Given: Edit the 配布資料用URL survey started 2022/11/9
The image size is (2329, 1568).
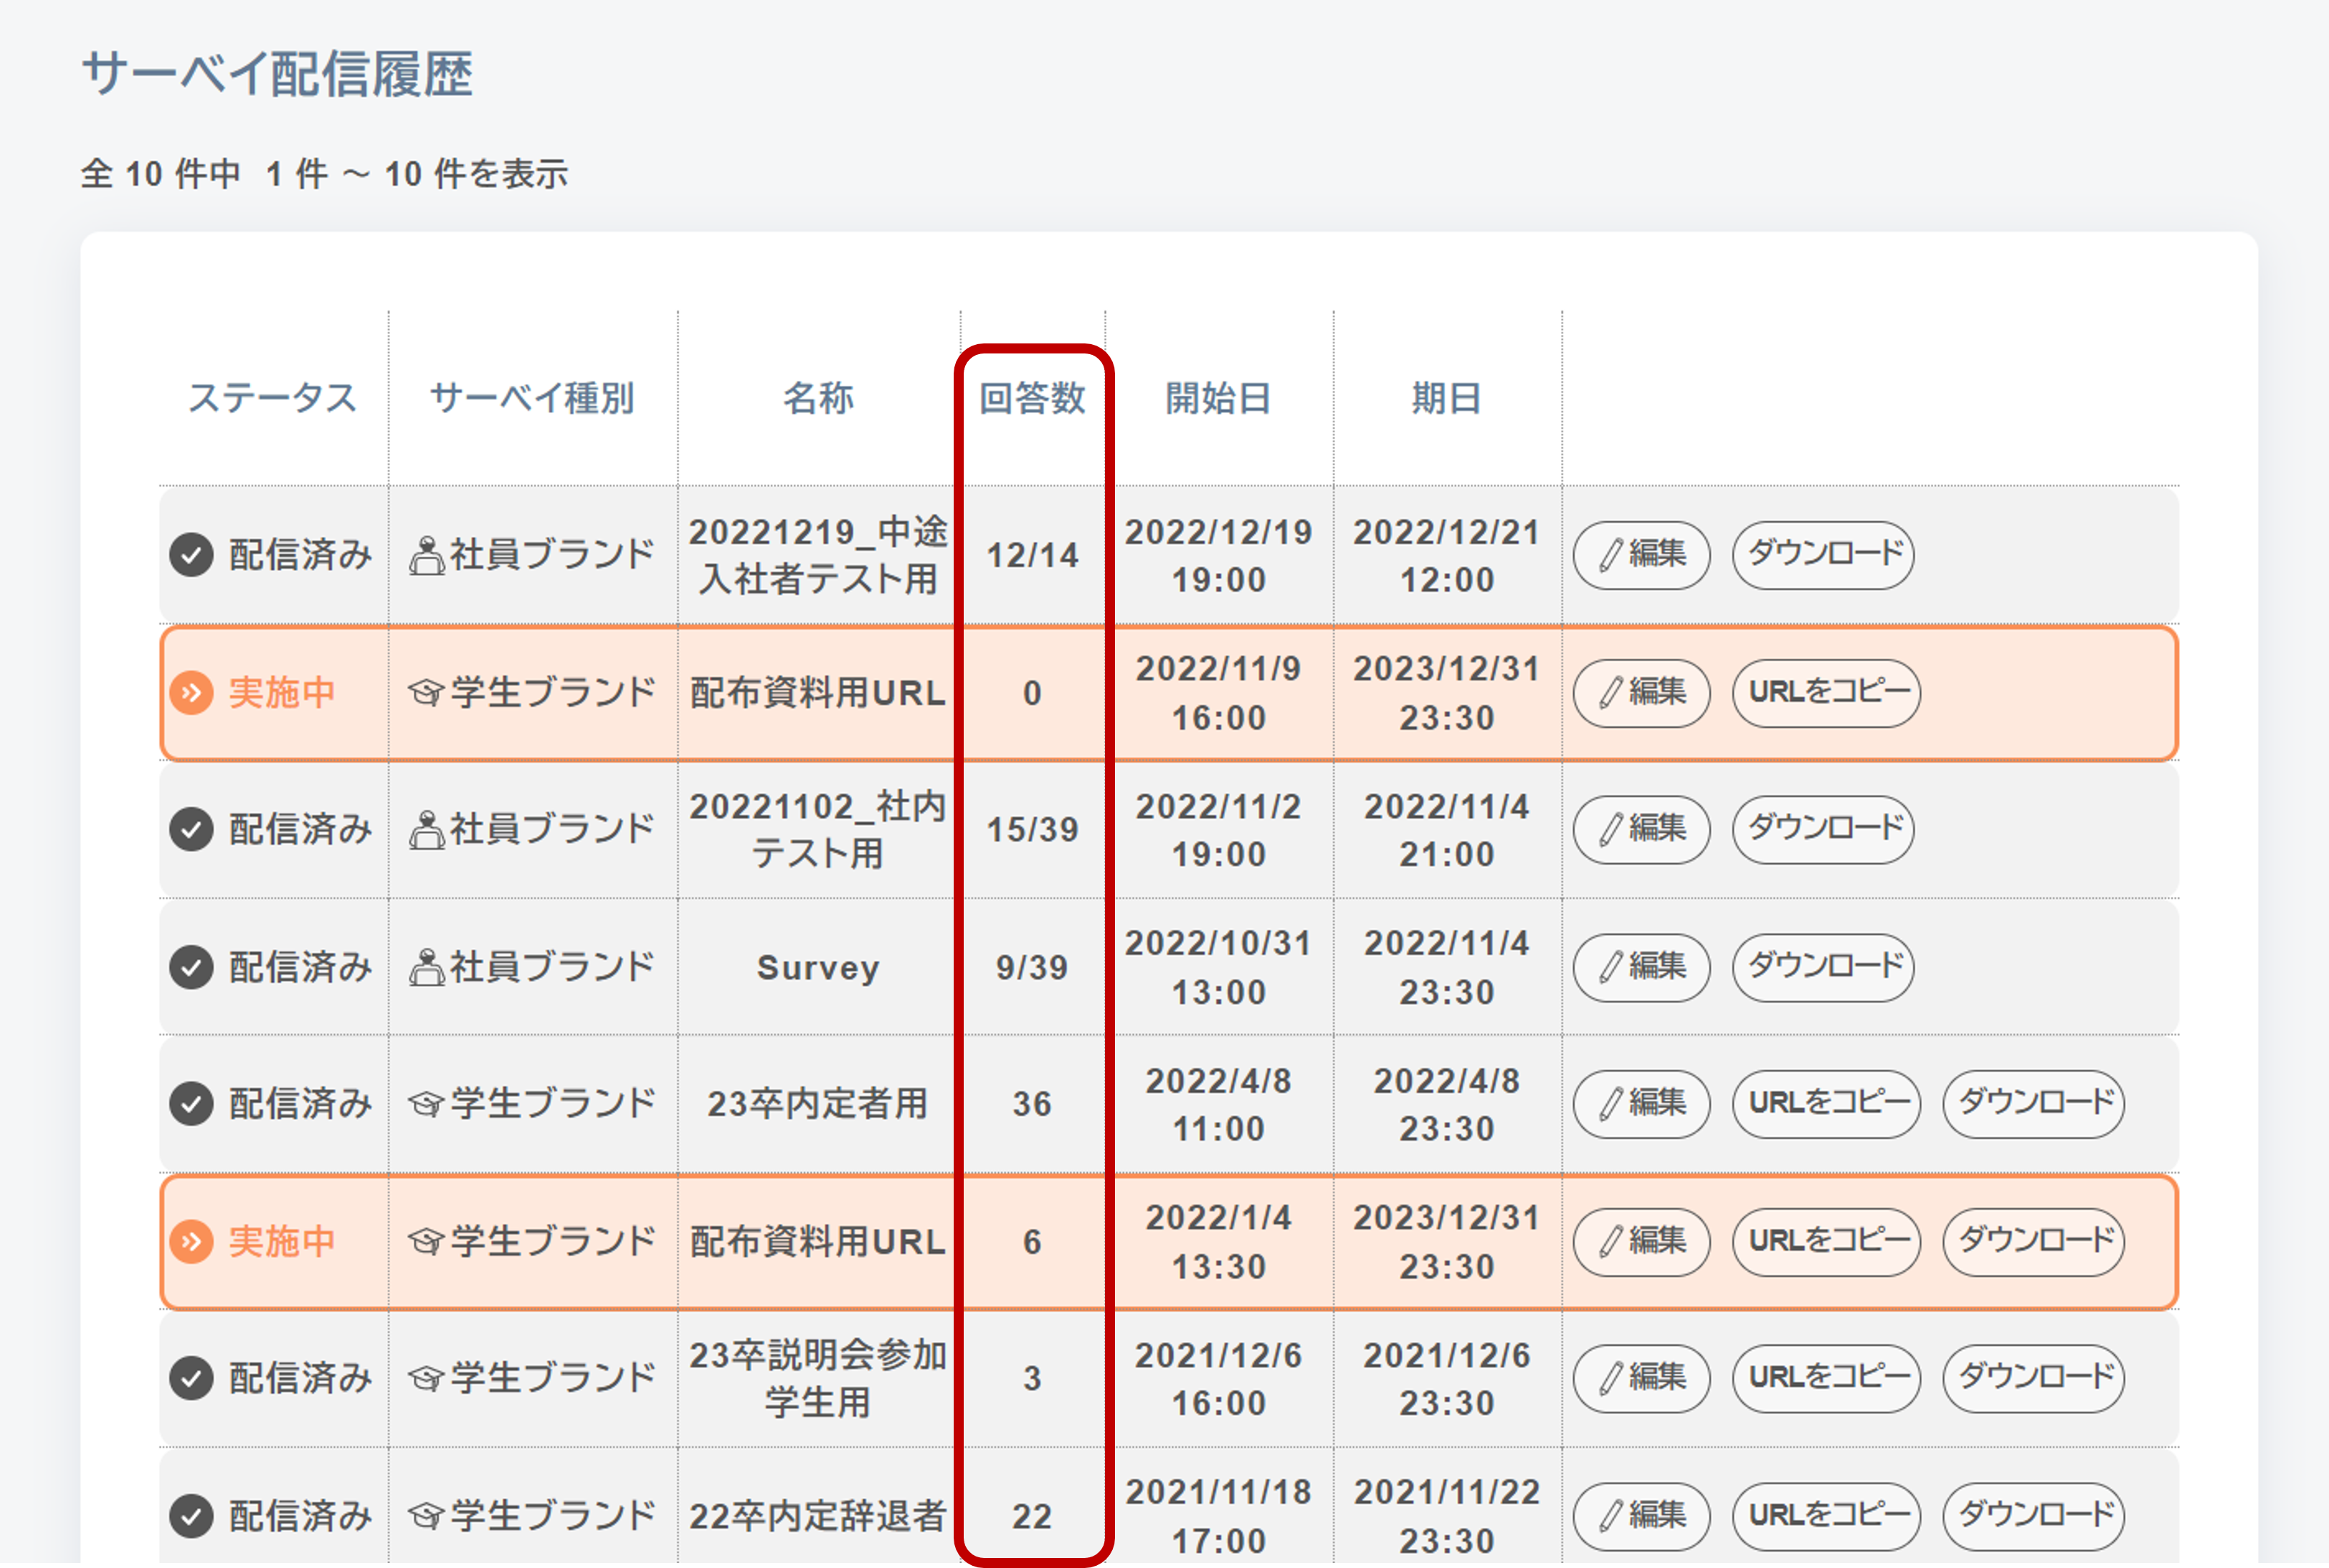Looking at the screenshot, I should (1641, 693).
